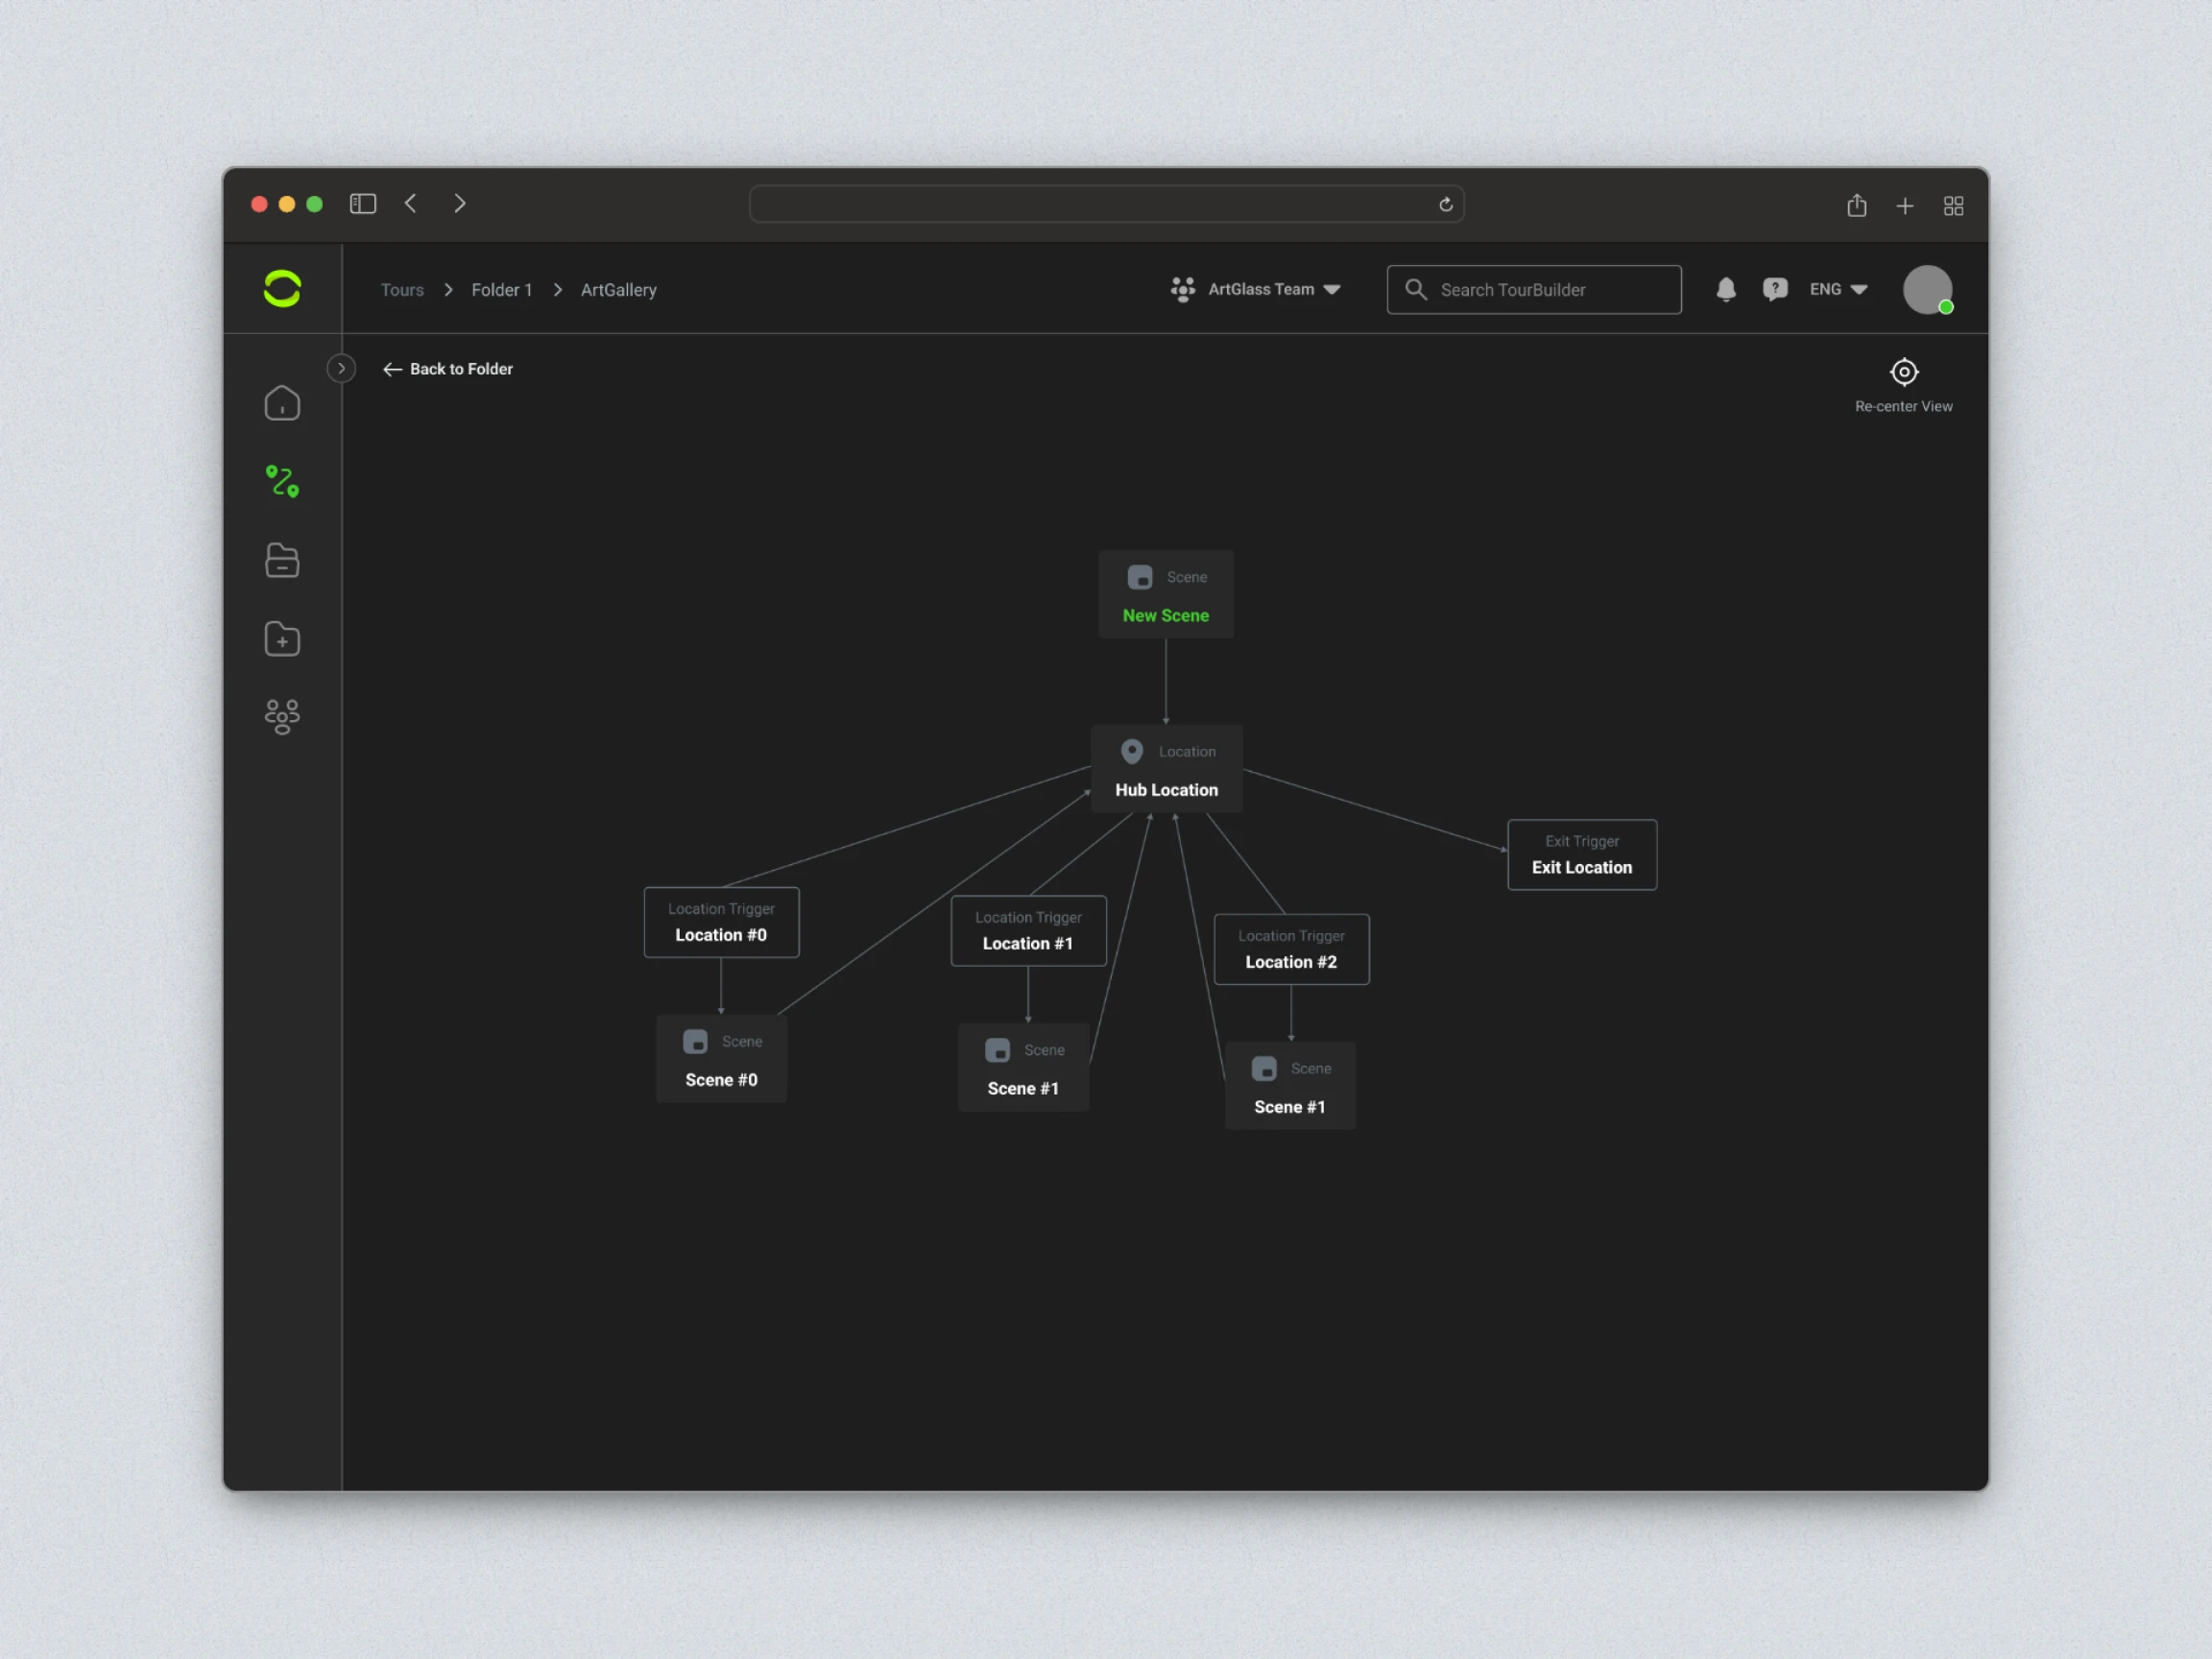Click the Search TourBuilder field

click(x=1534, y=290)
